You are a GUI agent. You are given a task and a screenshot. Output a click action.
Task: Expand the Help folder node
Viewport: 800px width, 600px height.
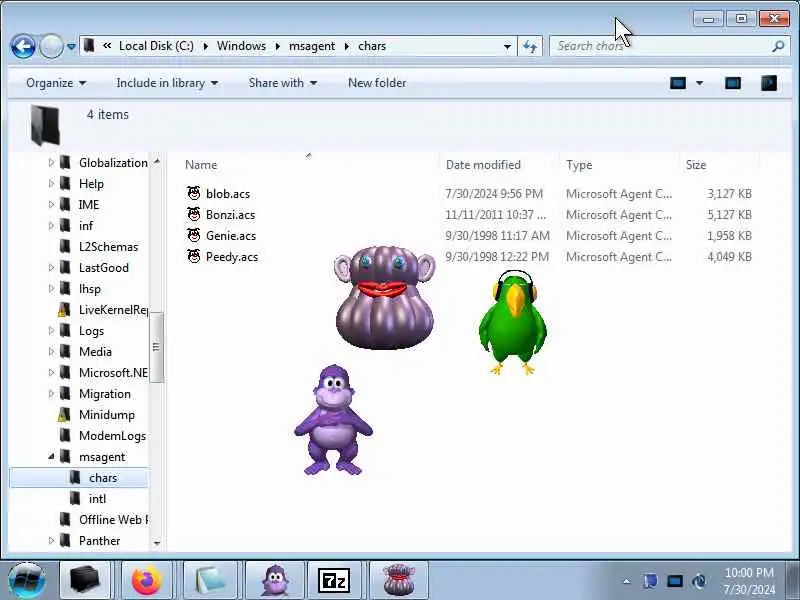(51, 183)
